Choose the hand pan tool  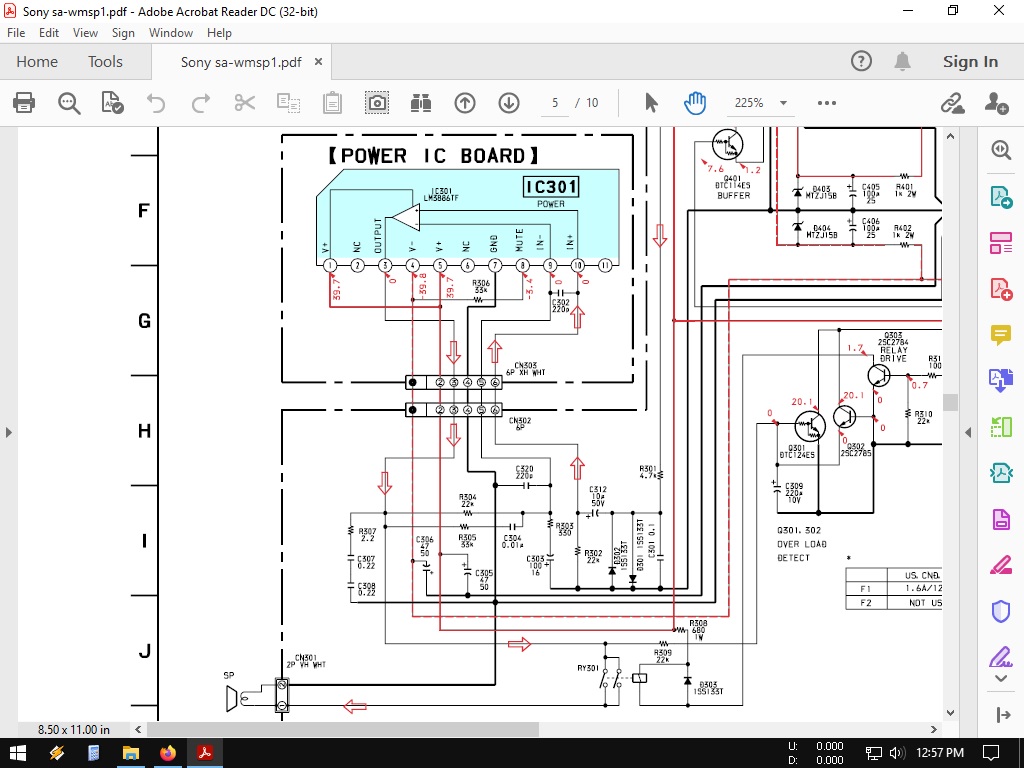(695, 103)
